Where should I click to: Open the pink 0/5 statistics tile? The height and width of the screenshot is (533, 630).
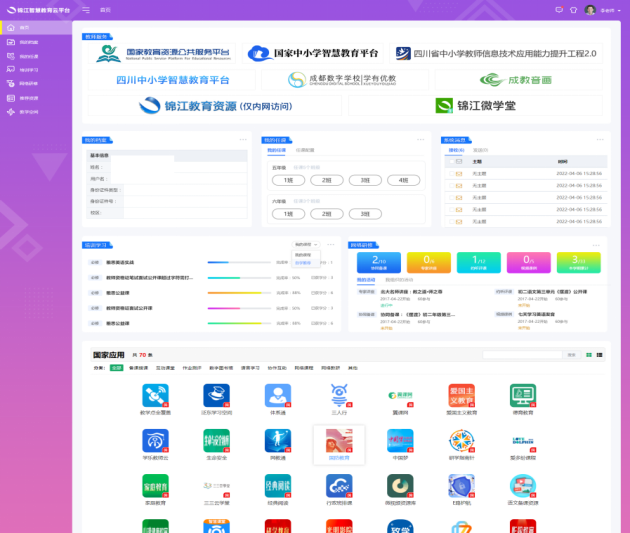click(x=528, y=263)
